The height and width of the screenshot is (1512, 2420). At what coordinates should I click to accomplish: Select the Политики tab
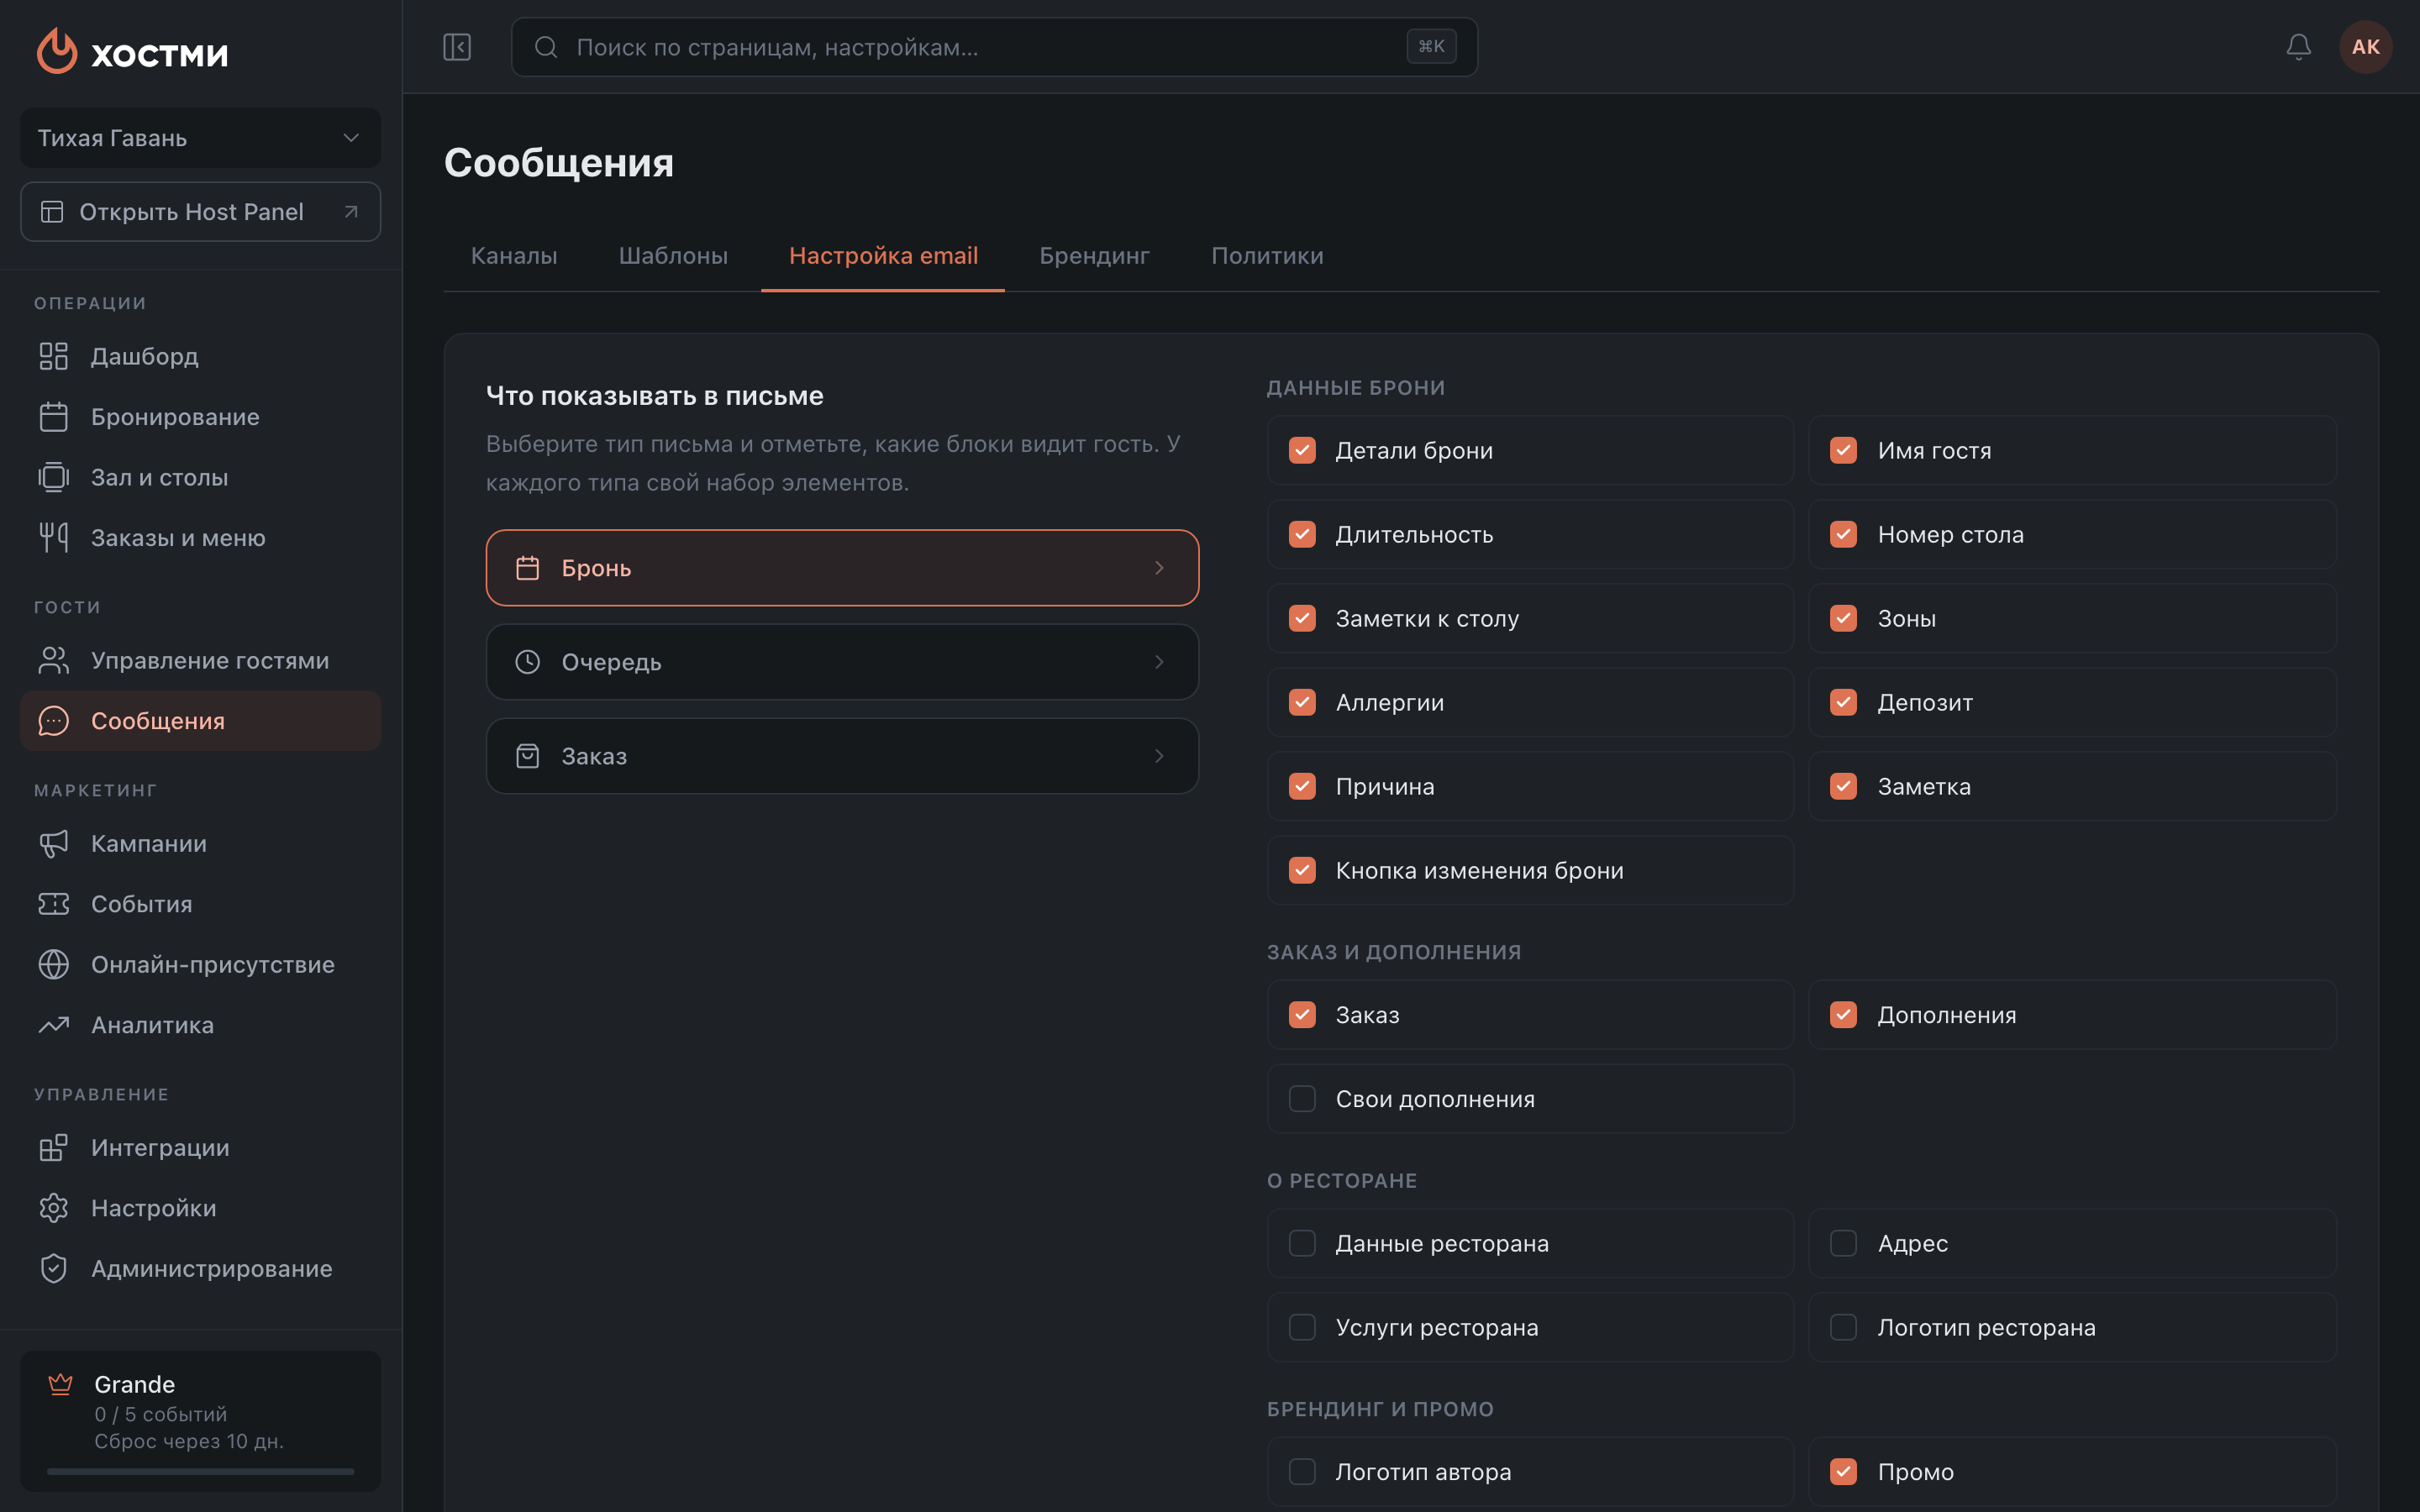(1267, 256)
